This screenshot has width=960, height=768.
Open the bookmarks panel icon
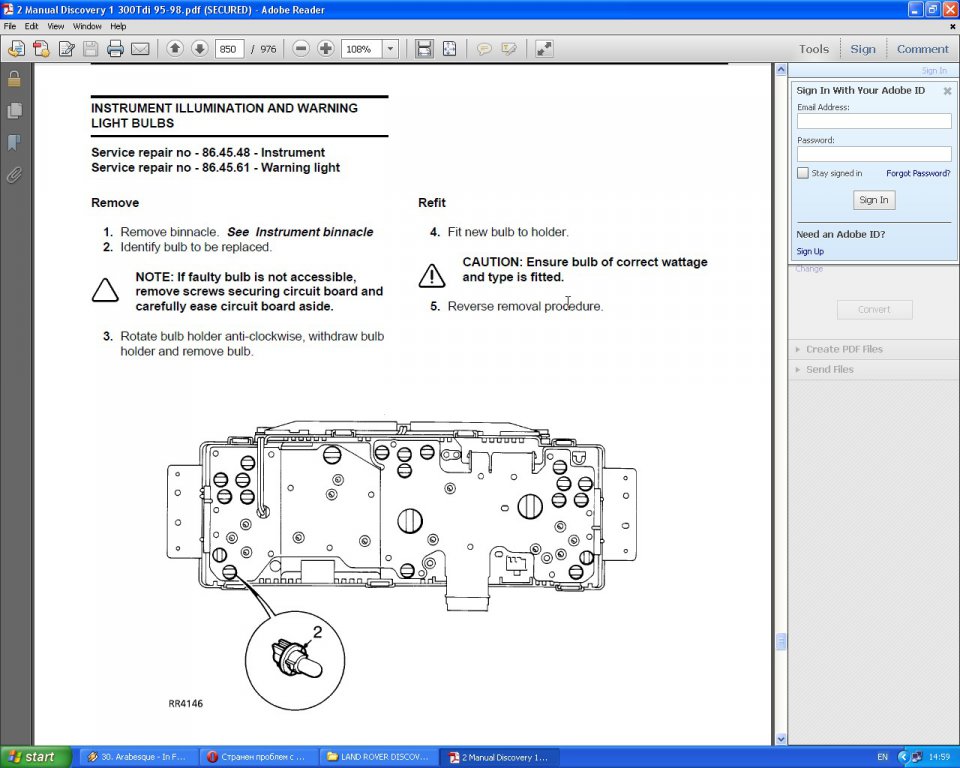(x=14, y=143)
